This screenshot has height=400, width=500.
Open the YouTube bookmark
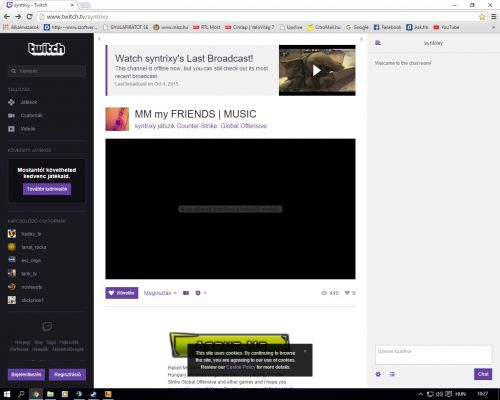[446, 27]
